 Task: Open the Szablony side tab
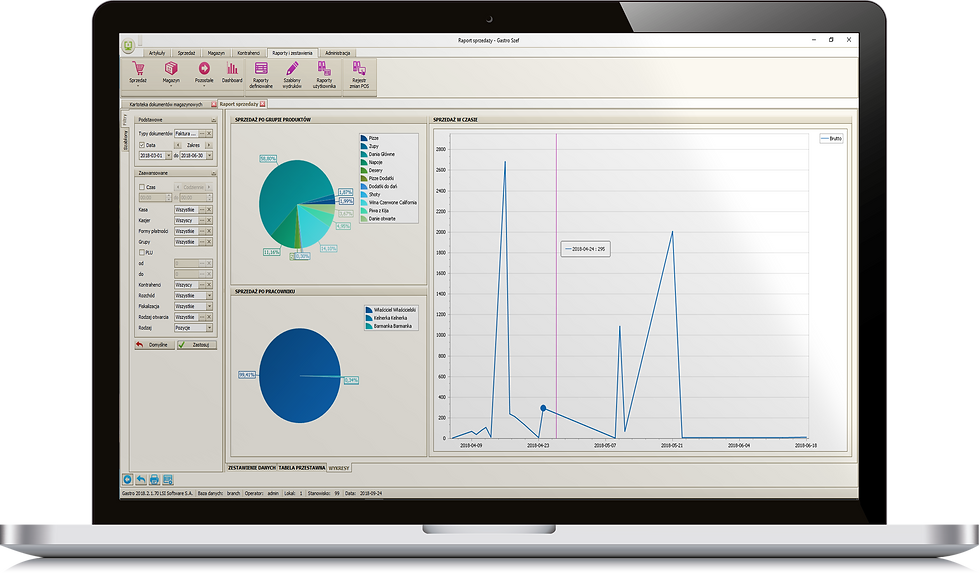126,140
